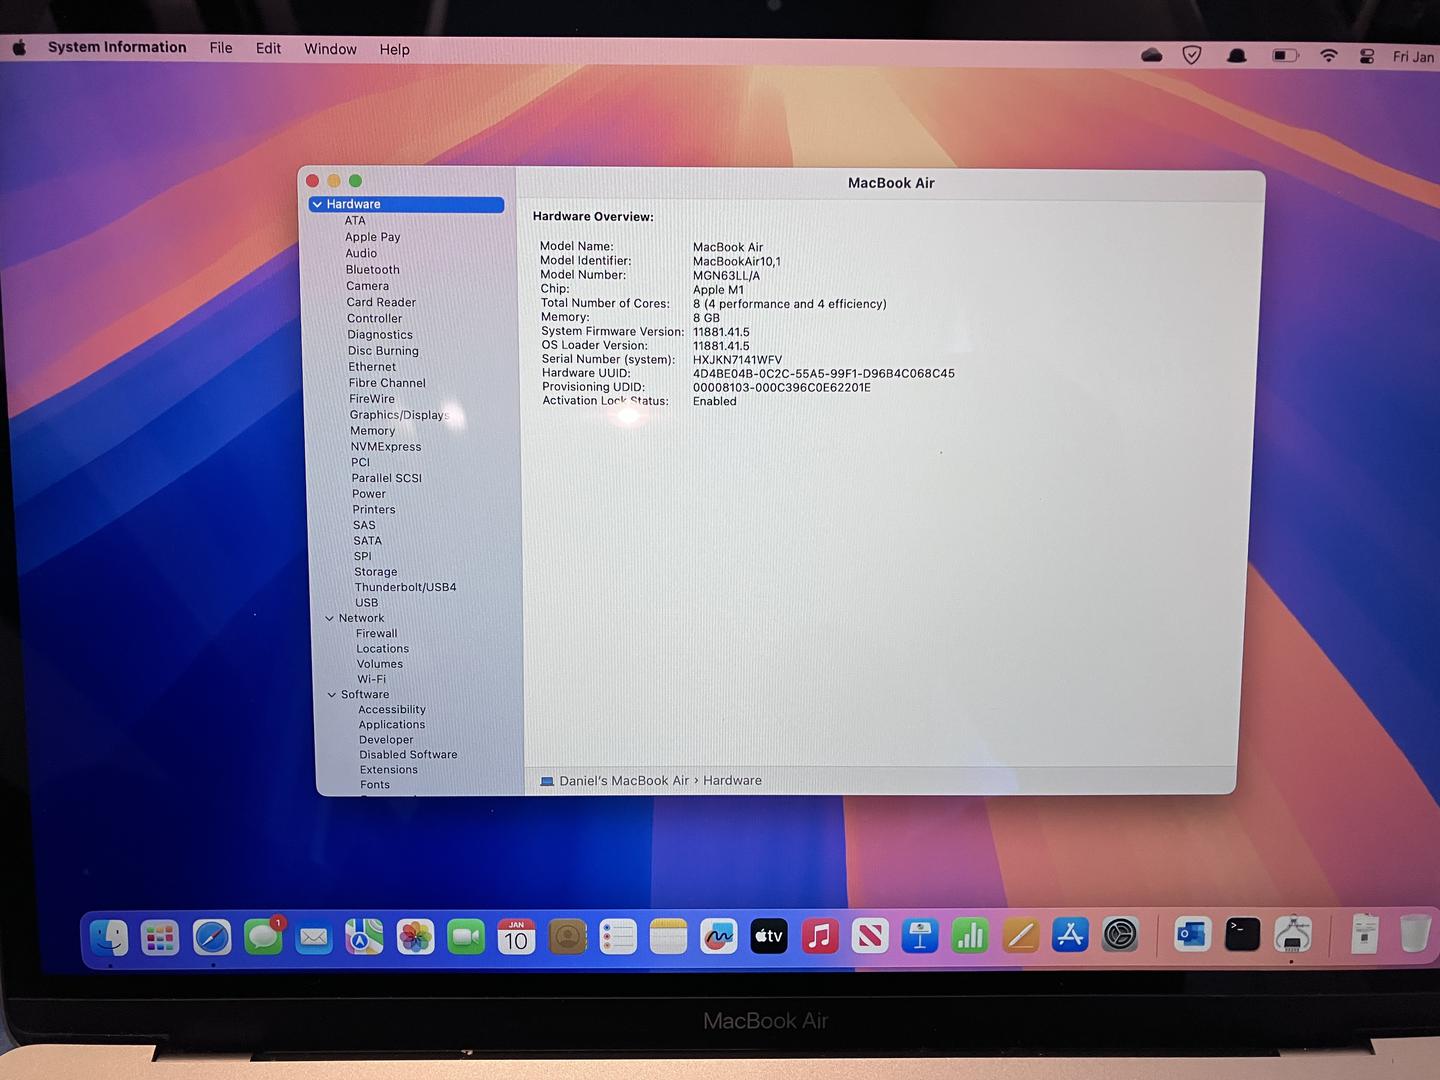This screenshot has height=1080, width=1440.
Task: Select Diagnostics in Hardware list
Action: coord(380,335)
